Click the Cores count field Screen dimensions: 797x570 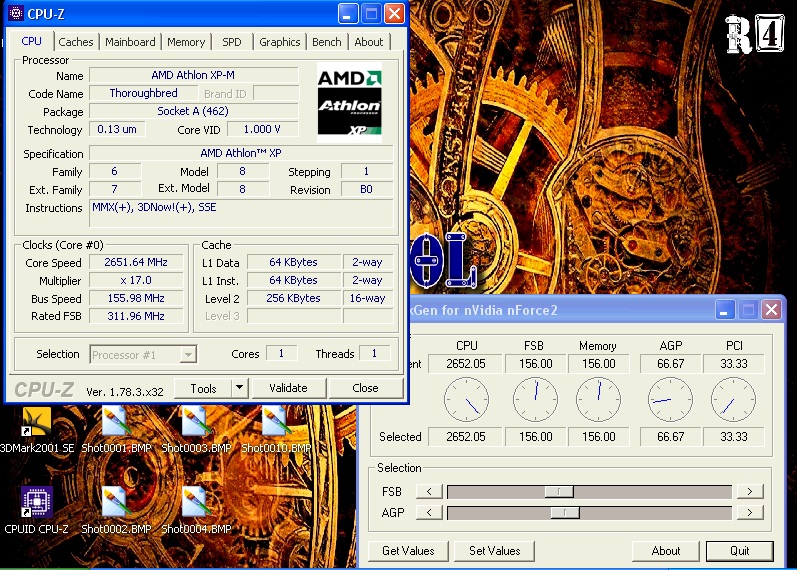pos(281,353)
